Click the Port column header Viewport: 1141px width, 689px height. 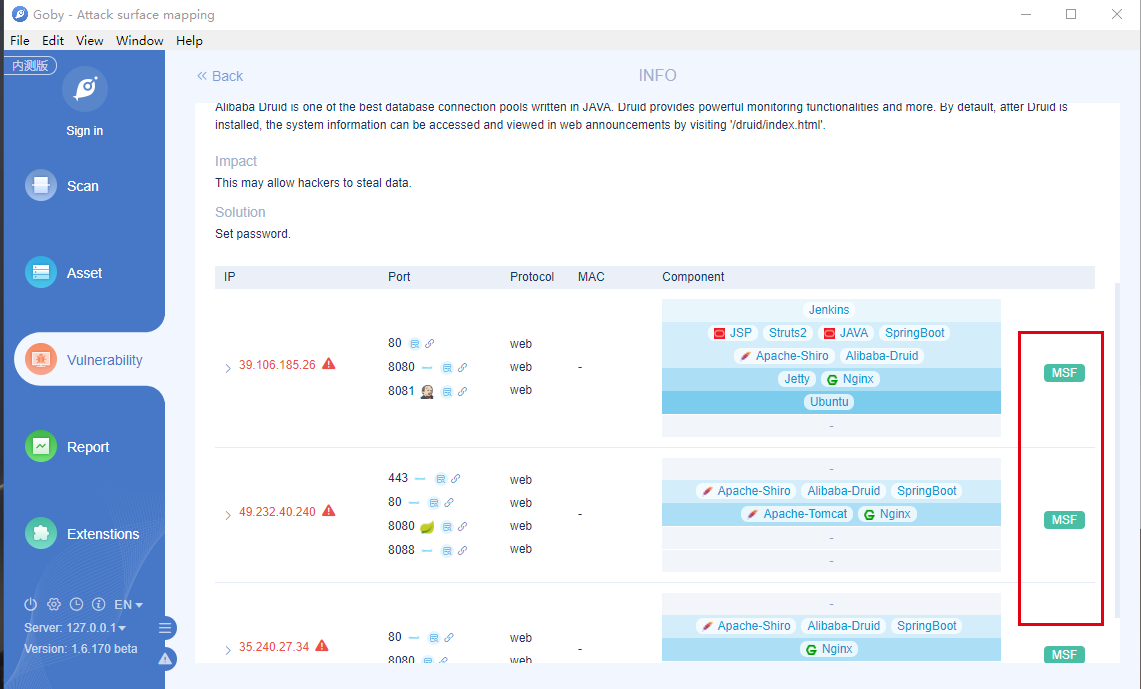point(399,277)
